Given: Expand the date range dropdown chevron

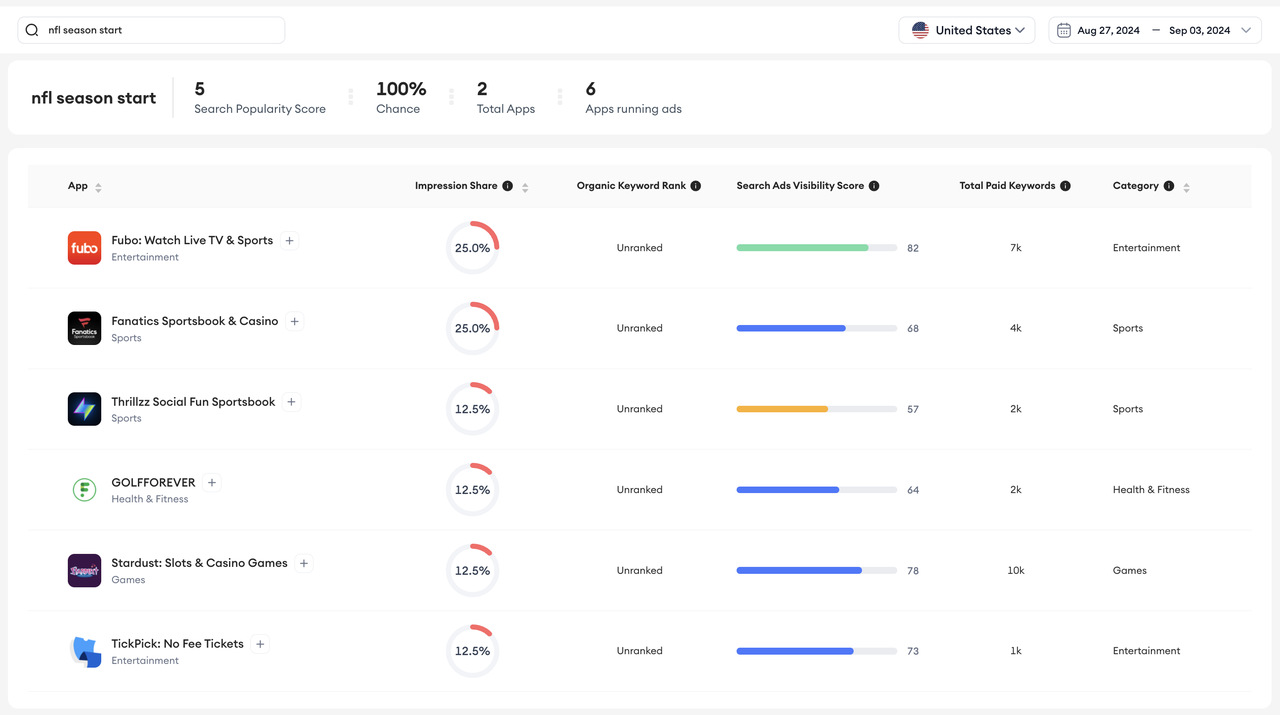Looking at the screenshot, I should [x=1246, y=30].
